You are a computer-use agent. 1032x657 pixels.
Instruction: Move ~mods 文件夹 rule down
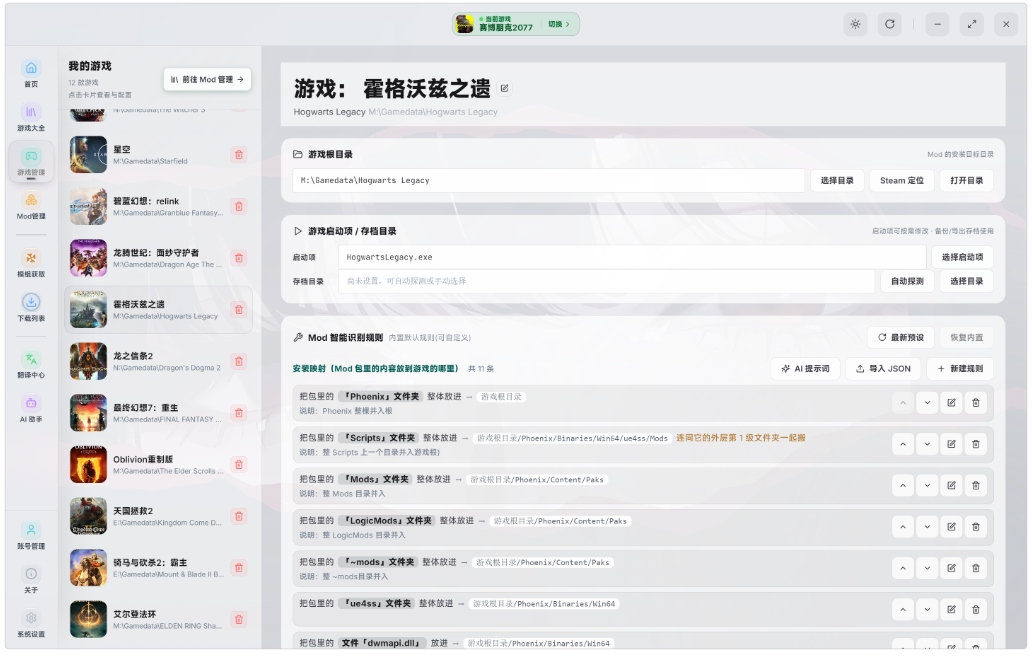pos(927,568)
